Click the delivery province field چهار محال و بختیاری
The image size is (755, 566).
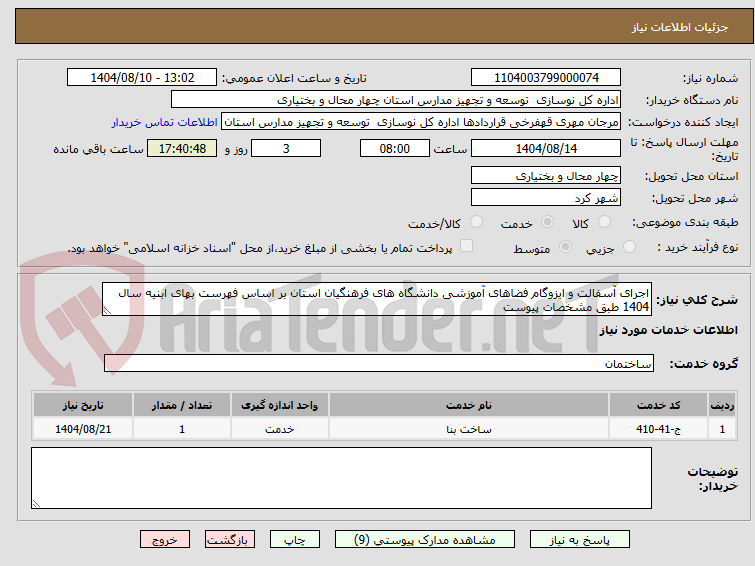click(546, 175)
